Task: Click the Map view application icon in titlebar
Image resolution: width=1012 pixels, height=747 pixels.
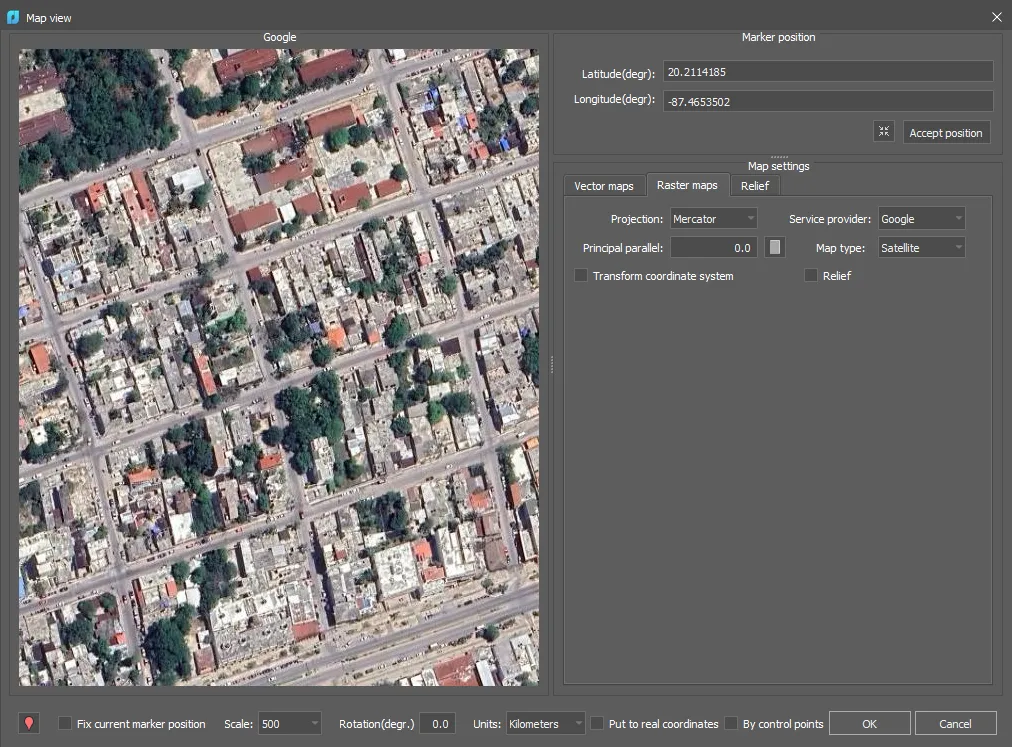Action: coord(11,17)
